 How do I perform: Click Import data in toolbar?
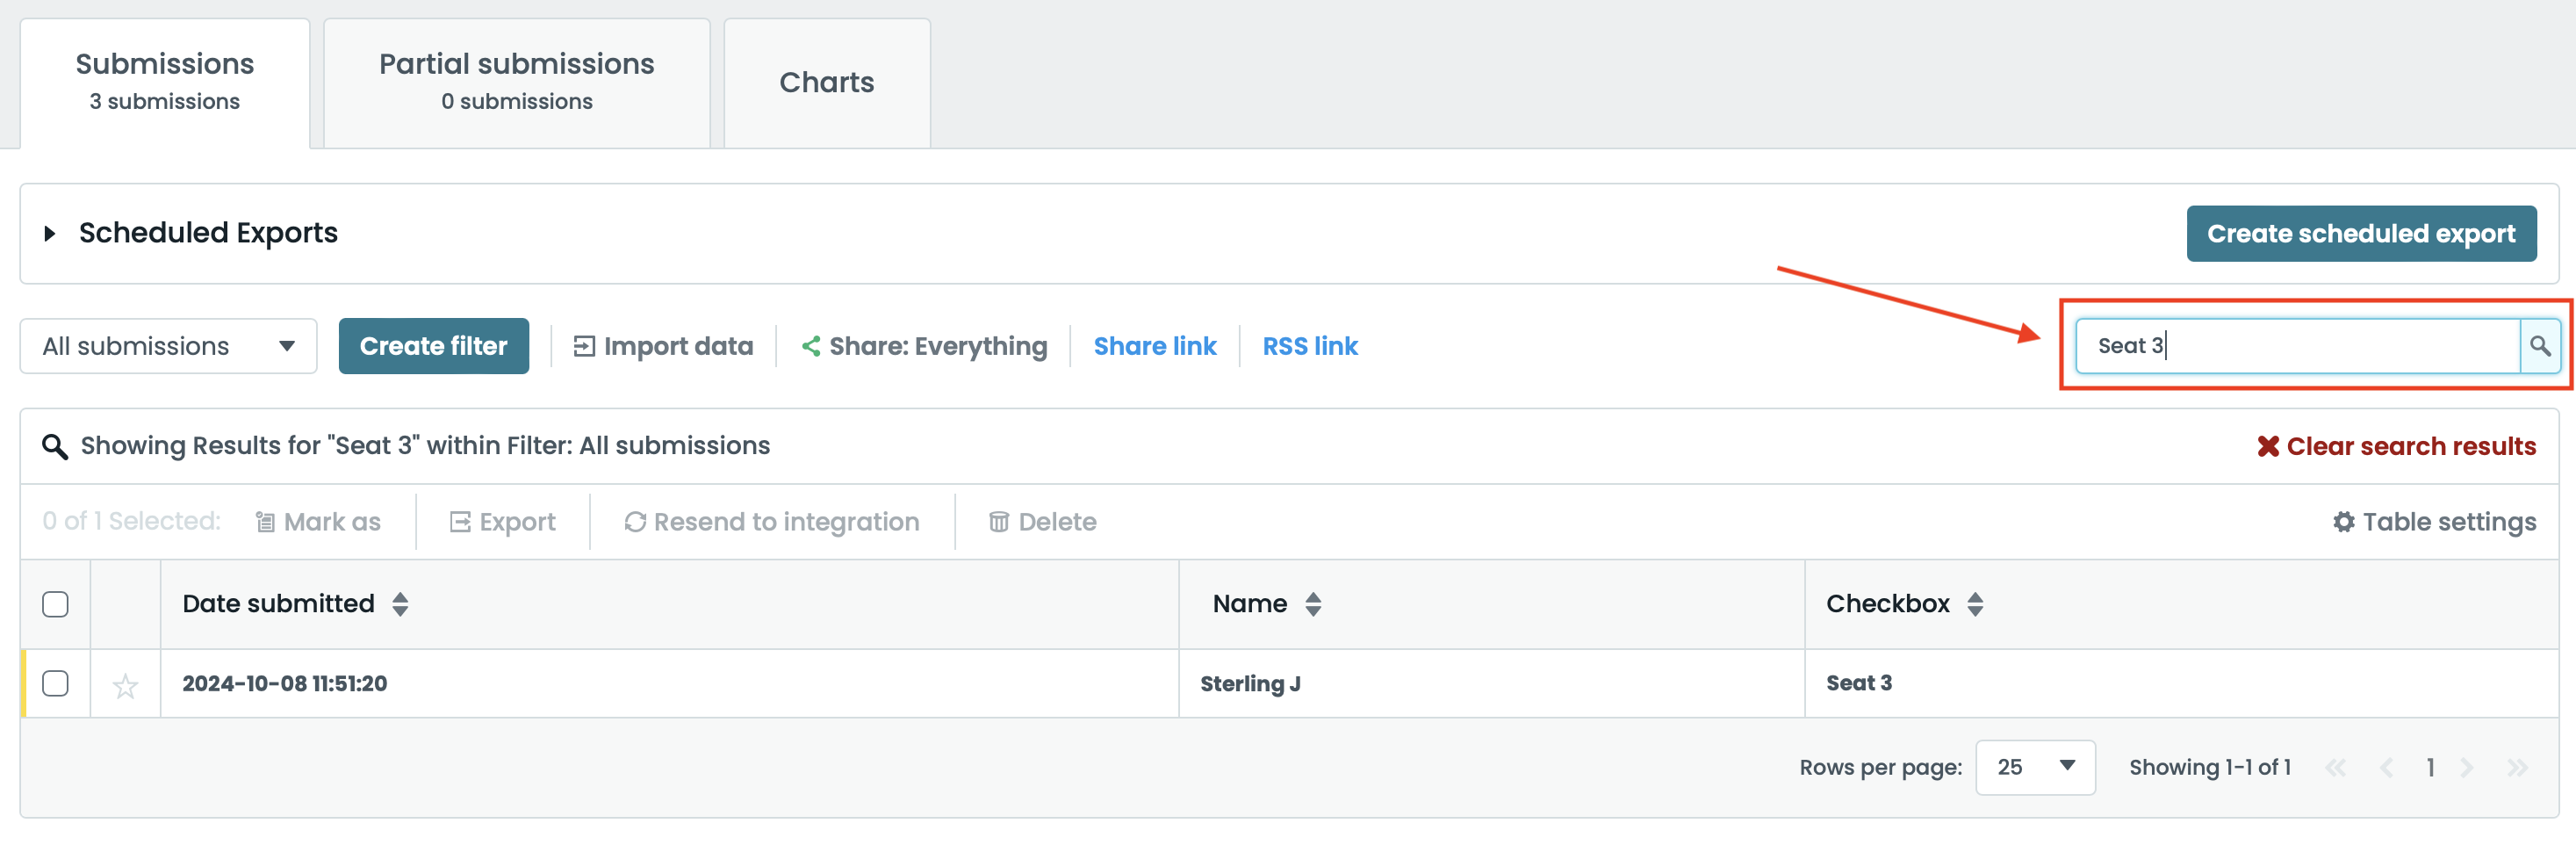(662, 346)
